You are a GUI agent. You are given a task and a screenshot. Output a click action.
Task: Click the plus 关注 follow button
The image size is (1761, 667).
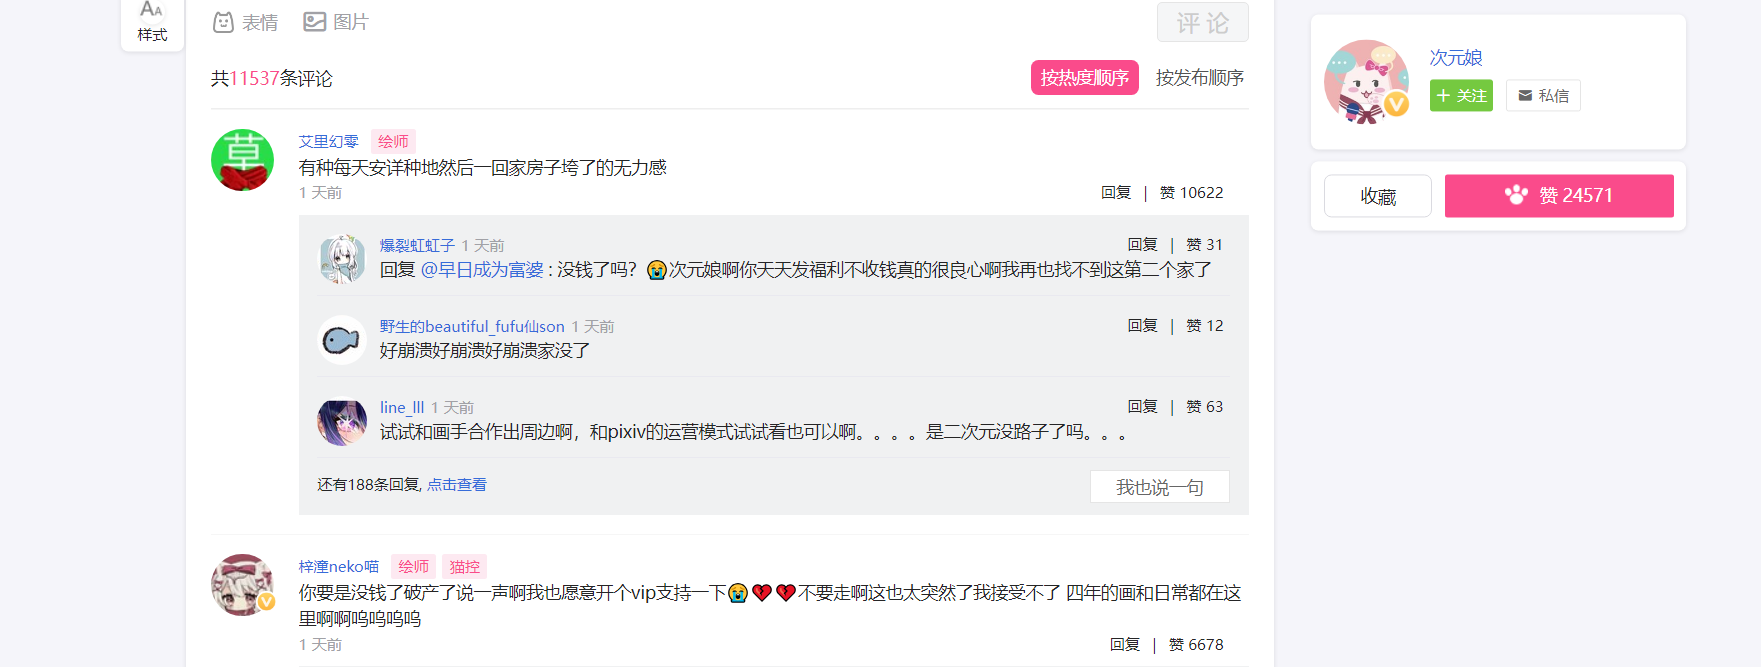(1461, 96)
